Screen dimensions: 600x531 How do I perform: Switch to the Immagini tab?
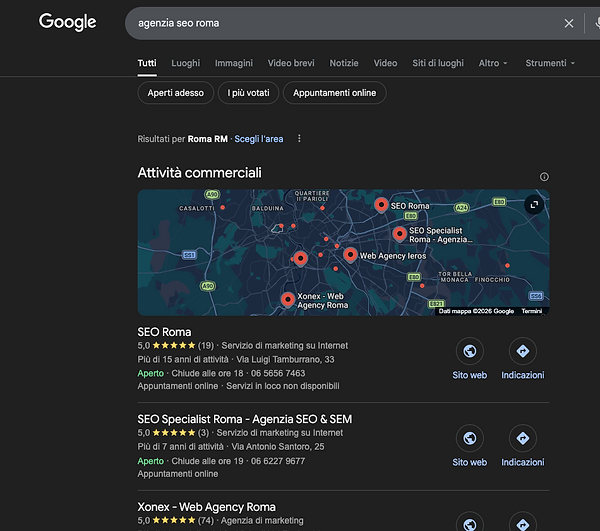(x=234, y=63)
